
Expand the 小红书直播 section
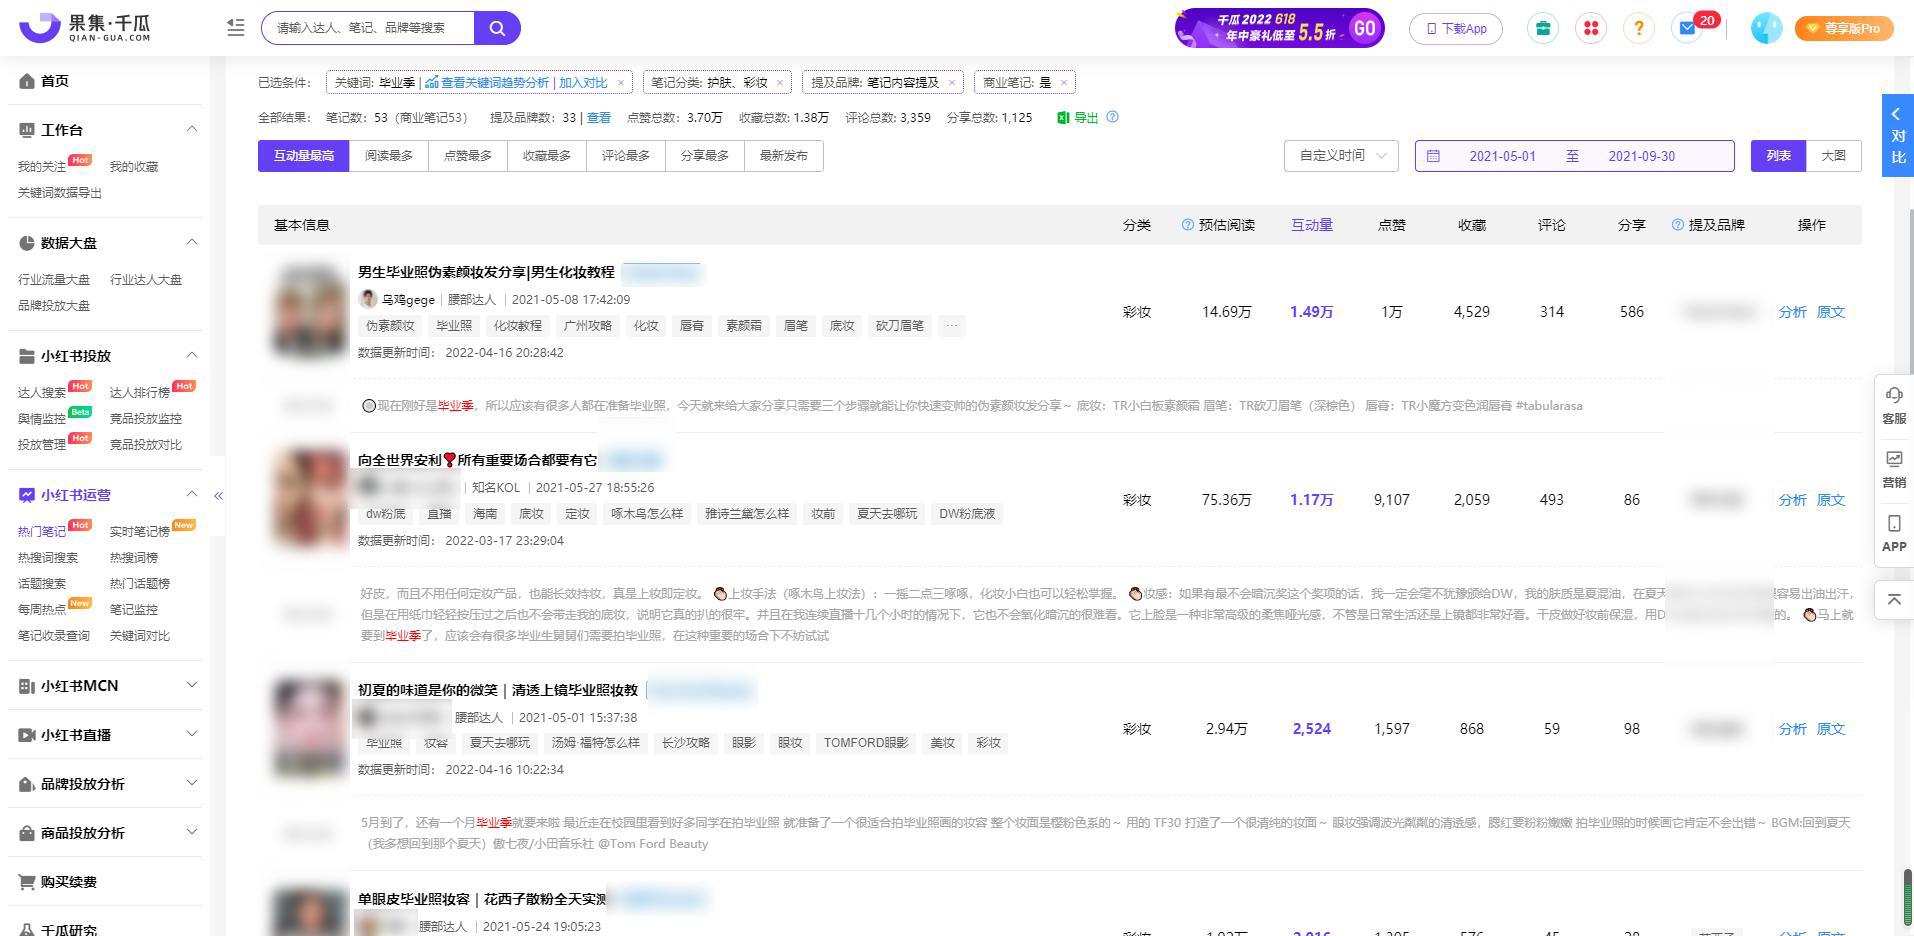coord(192,734)
